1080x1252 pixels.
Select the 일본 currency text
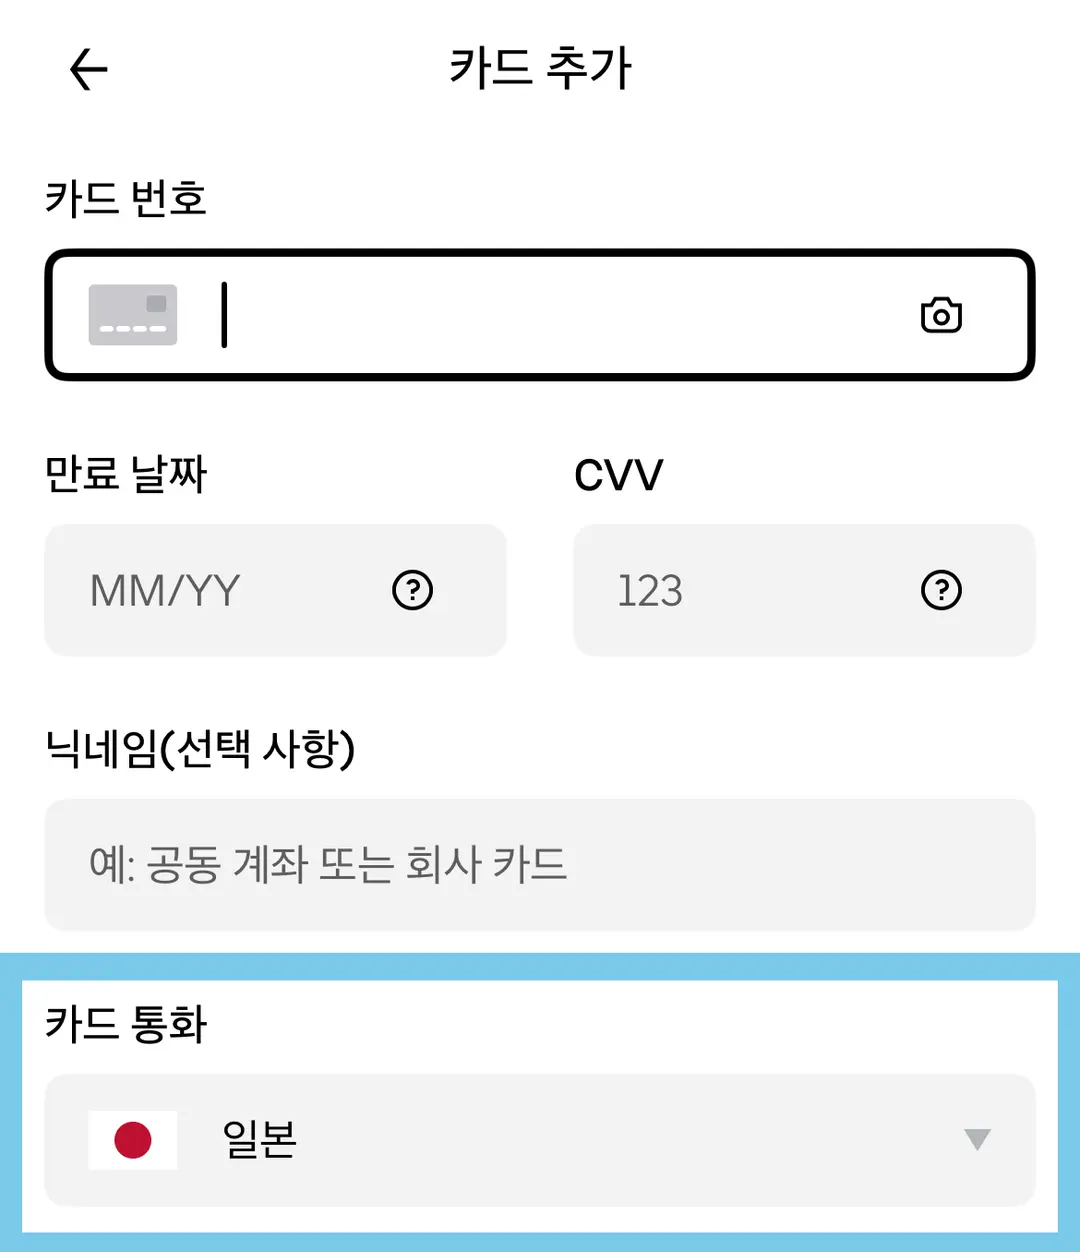pos(260,1140)
